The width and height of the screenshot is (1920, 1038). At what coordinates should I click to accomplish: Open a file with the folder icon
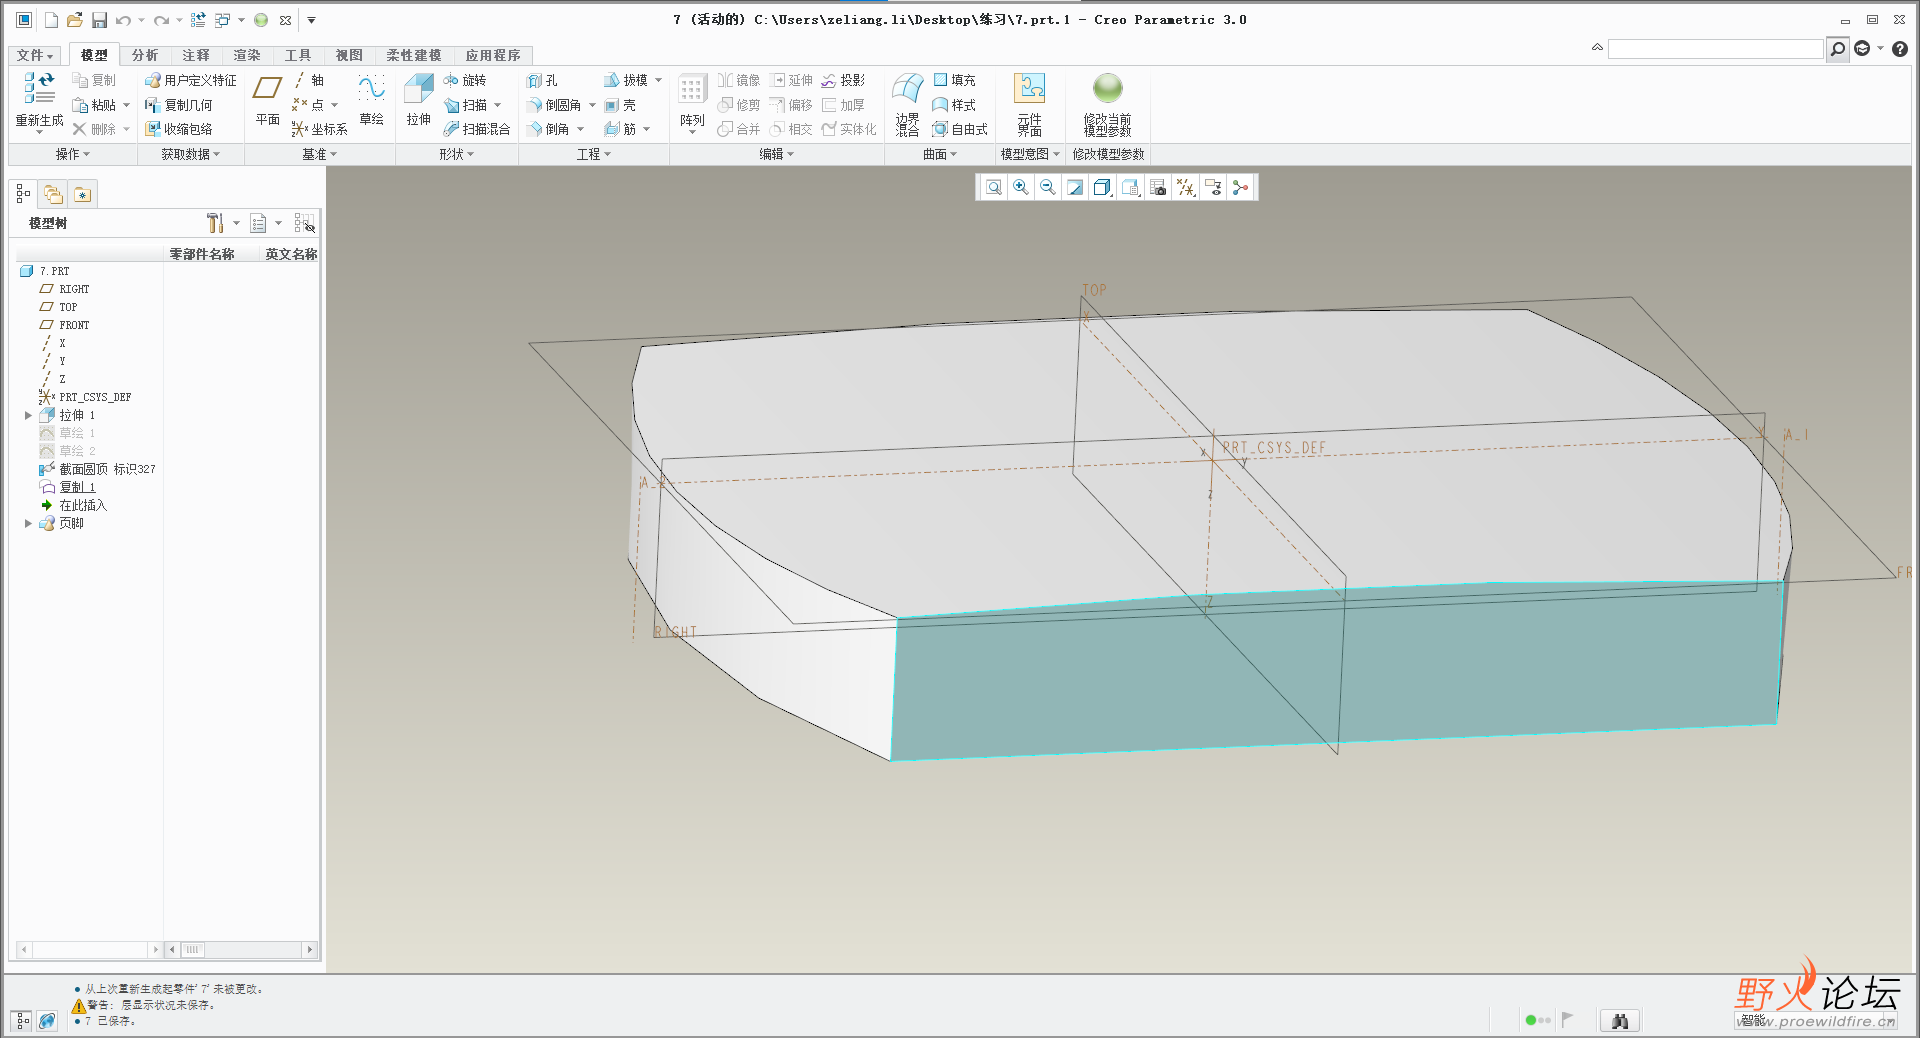pos(75,20)
